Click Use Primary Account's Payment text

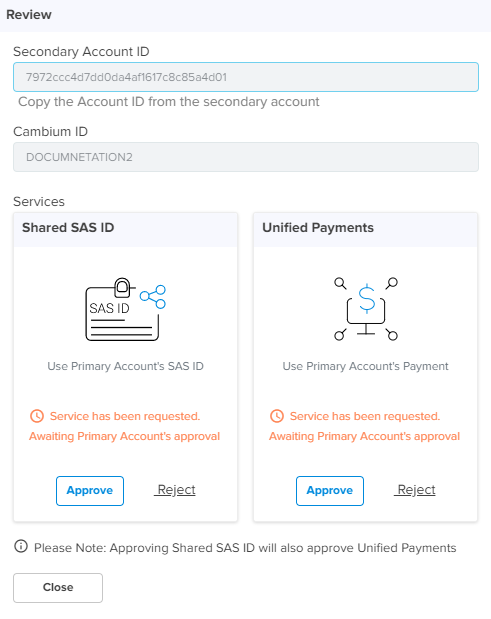(365, 366)
